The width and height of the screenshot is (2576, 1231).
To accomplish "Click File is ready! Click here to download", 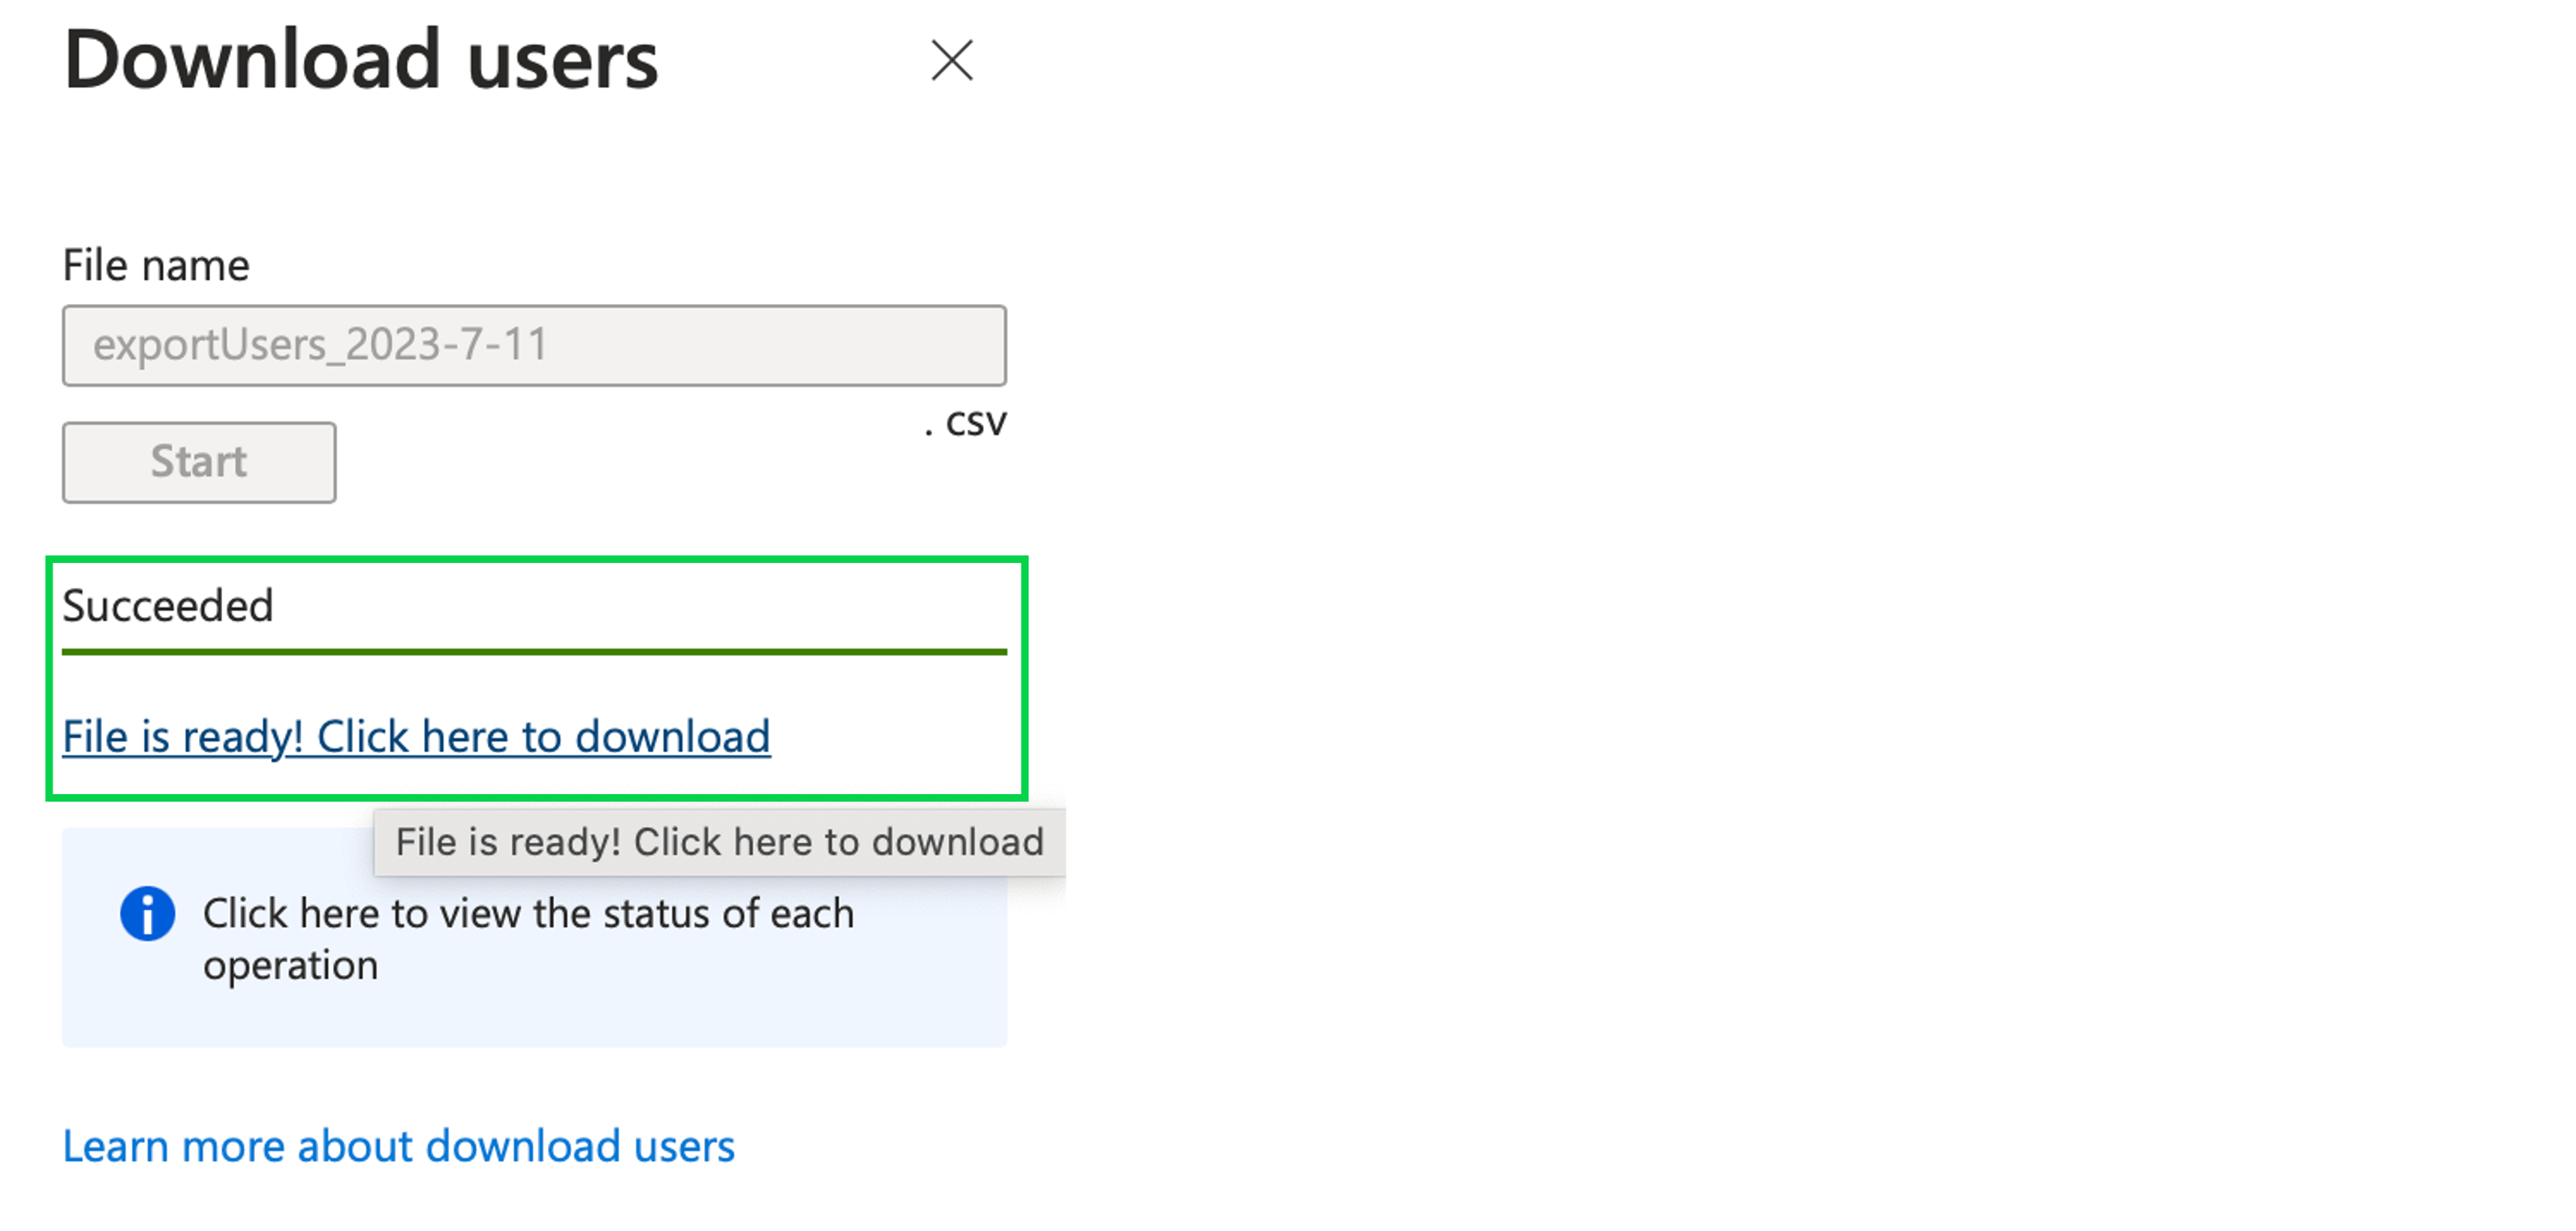I will (416, 737).
